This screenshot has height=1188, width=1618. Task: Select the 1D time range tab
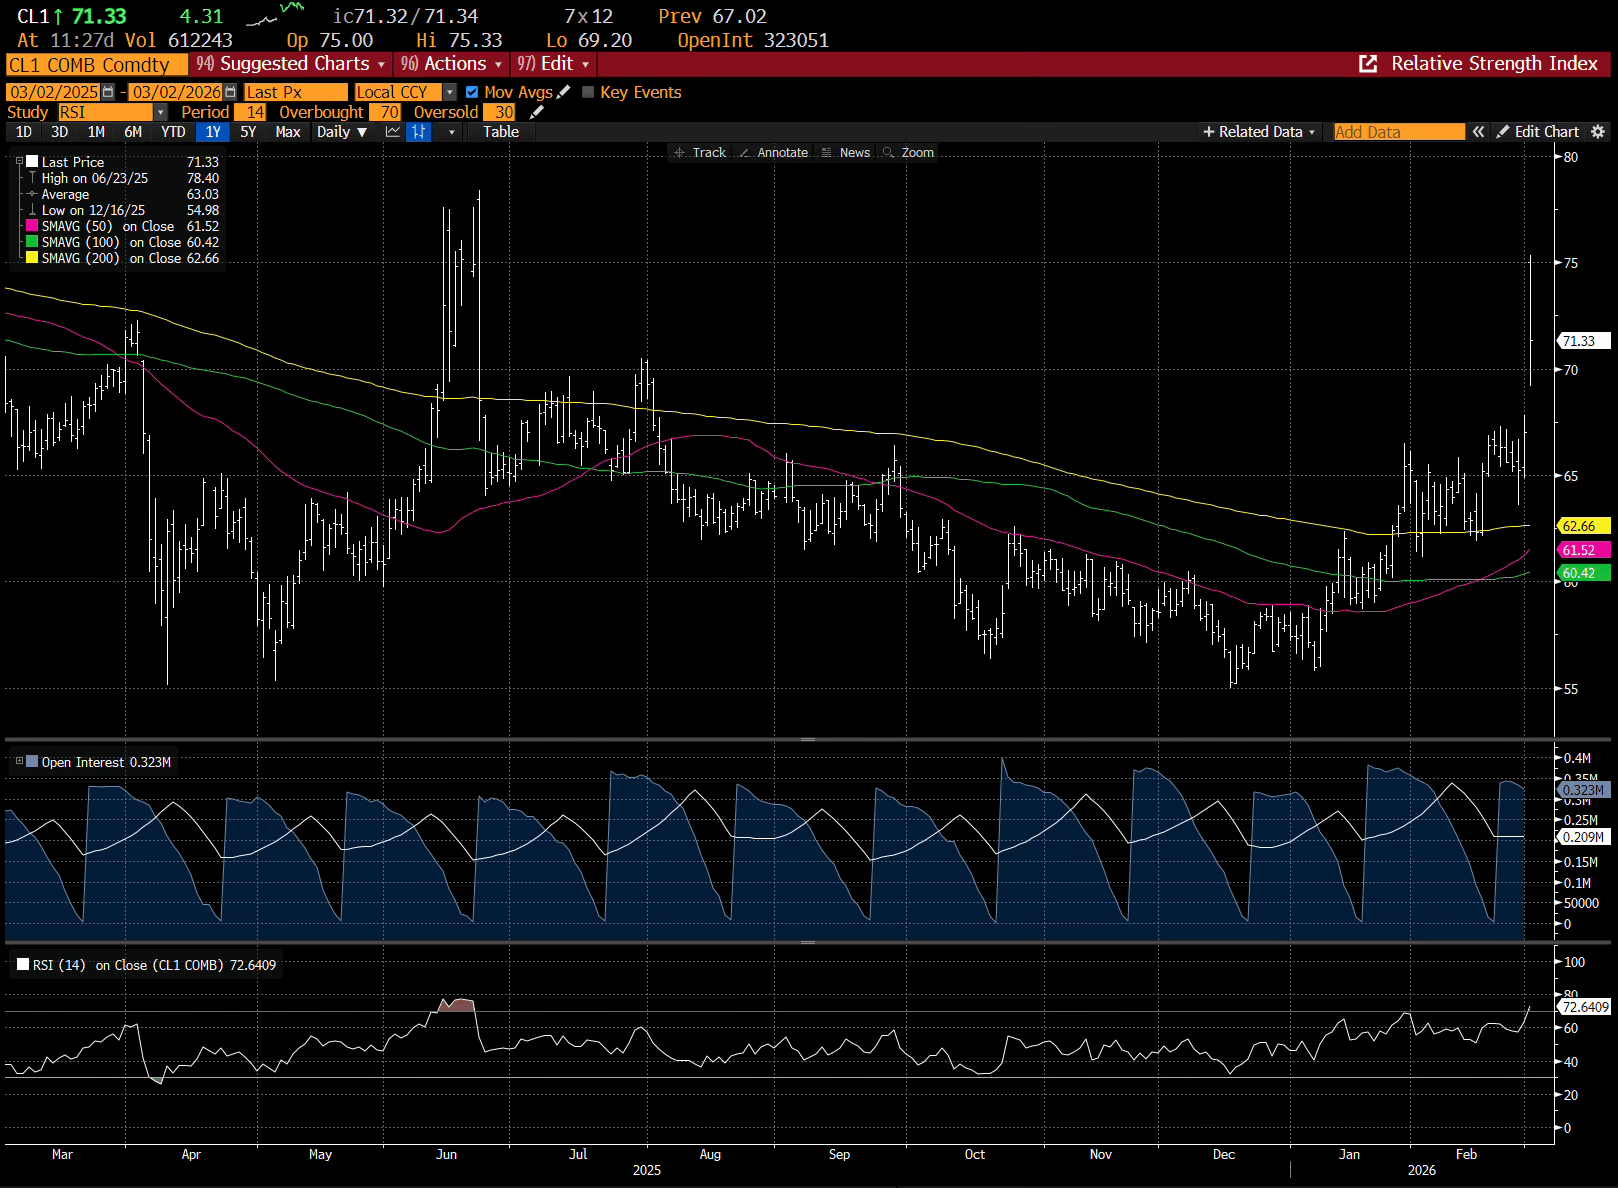24,132
